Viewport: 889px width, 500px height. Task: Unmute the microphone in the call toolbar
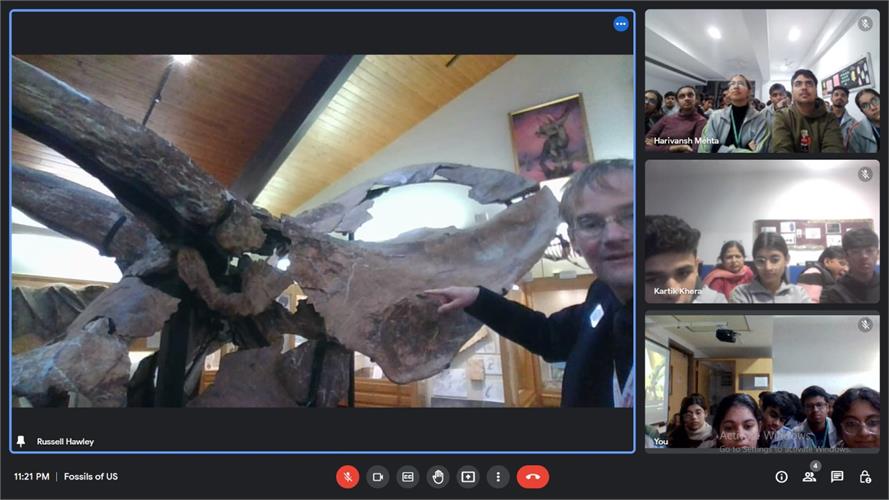(348, 477)
